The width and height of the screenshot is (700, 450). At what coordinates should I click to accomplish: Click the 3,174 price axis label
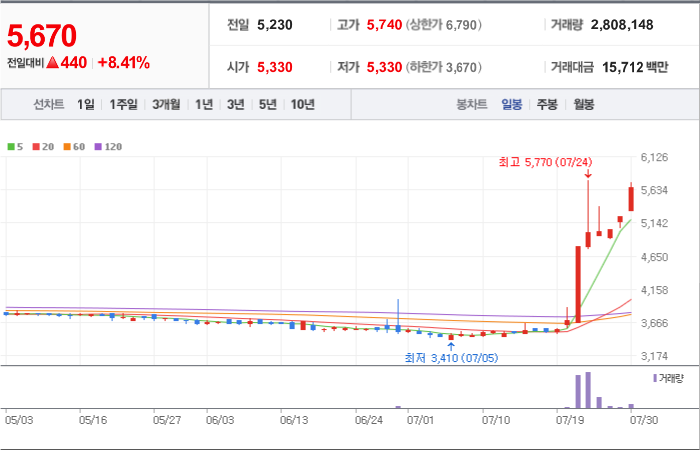pos(654,356)
